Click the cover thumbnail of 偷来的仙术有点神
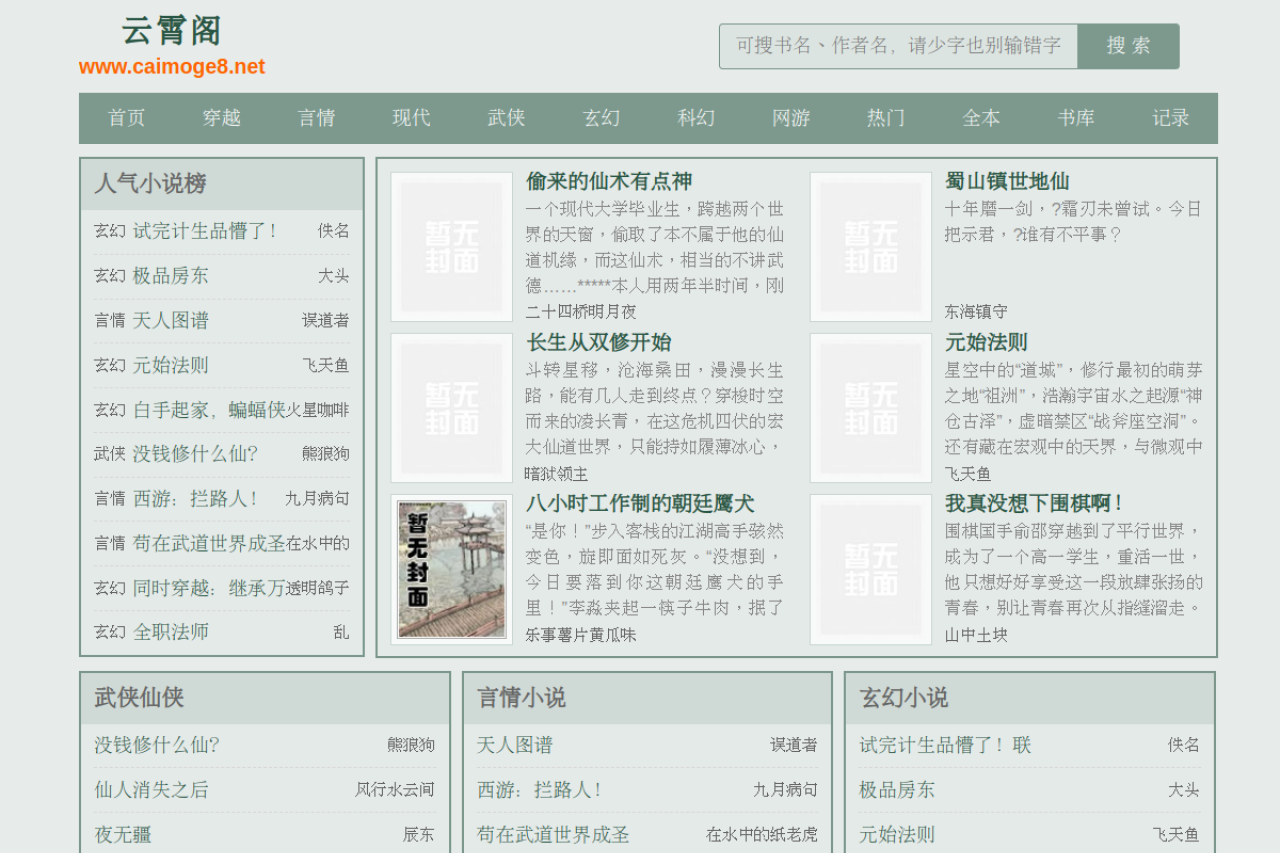Image resolution: width=1280 pixels, height=853 pixels. pyautogui.click(x=452, y=247)
